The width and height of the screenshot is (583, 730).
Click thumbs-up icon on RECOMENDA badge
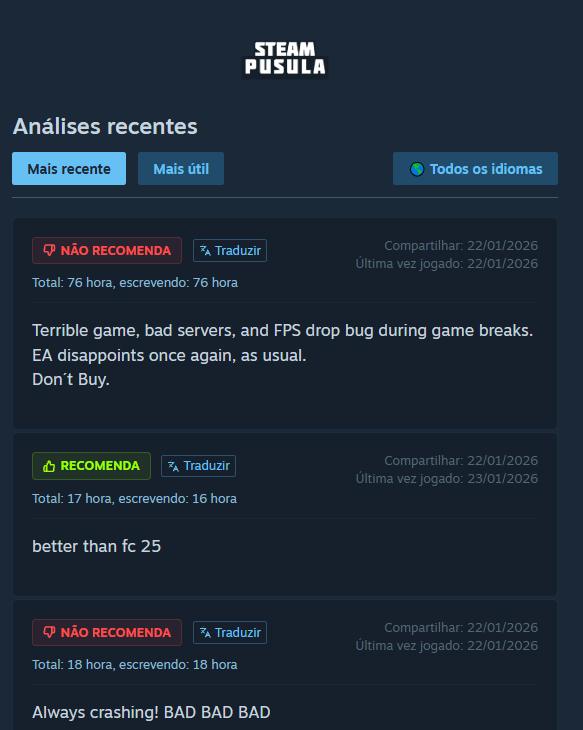click(49, 466)
